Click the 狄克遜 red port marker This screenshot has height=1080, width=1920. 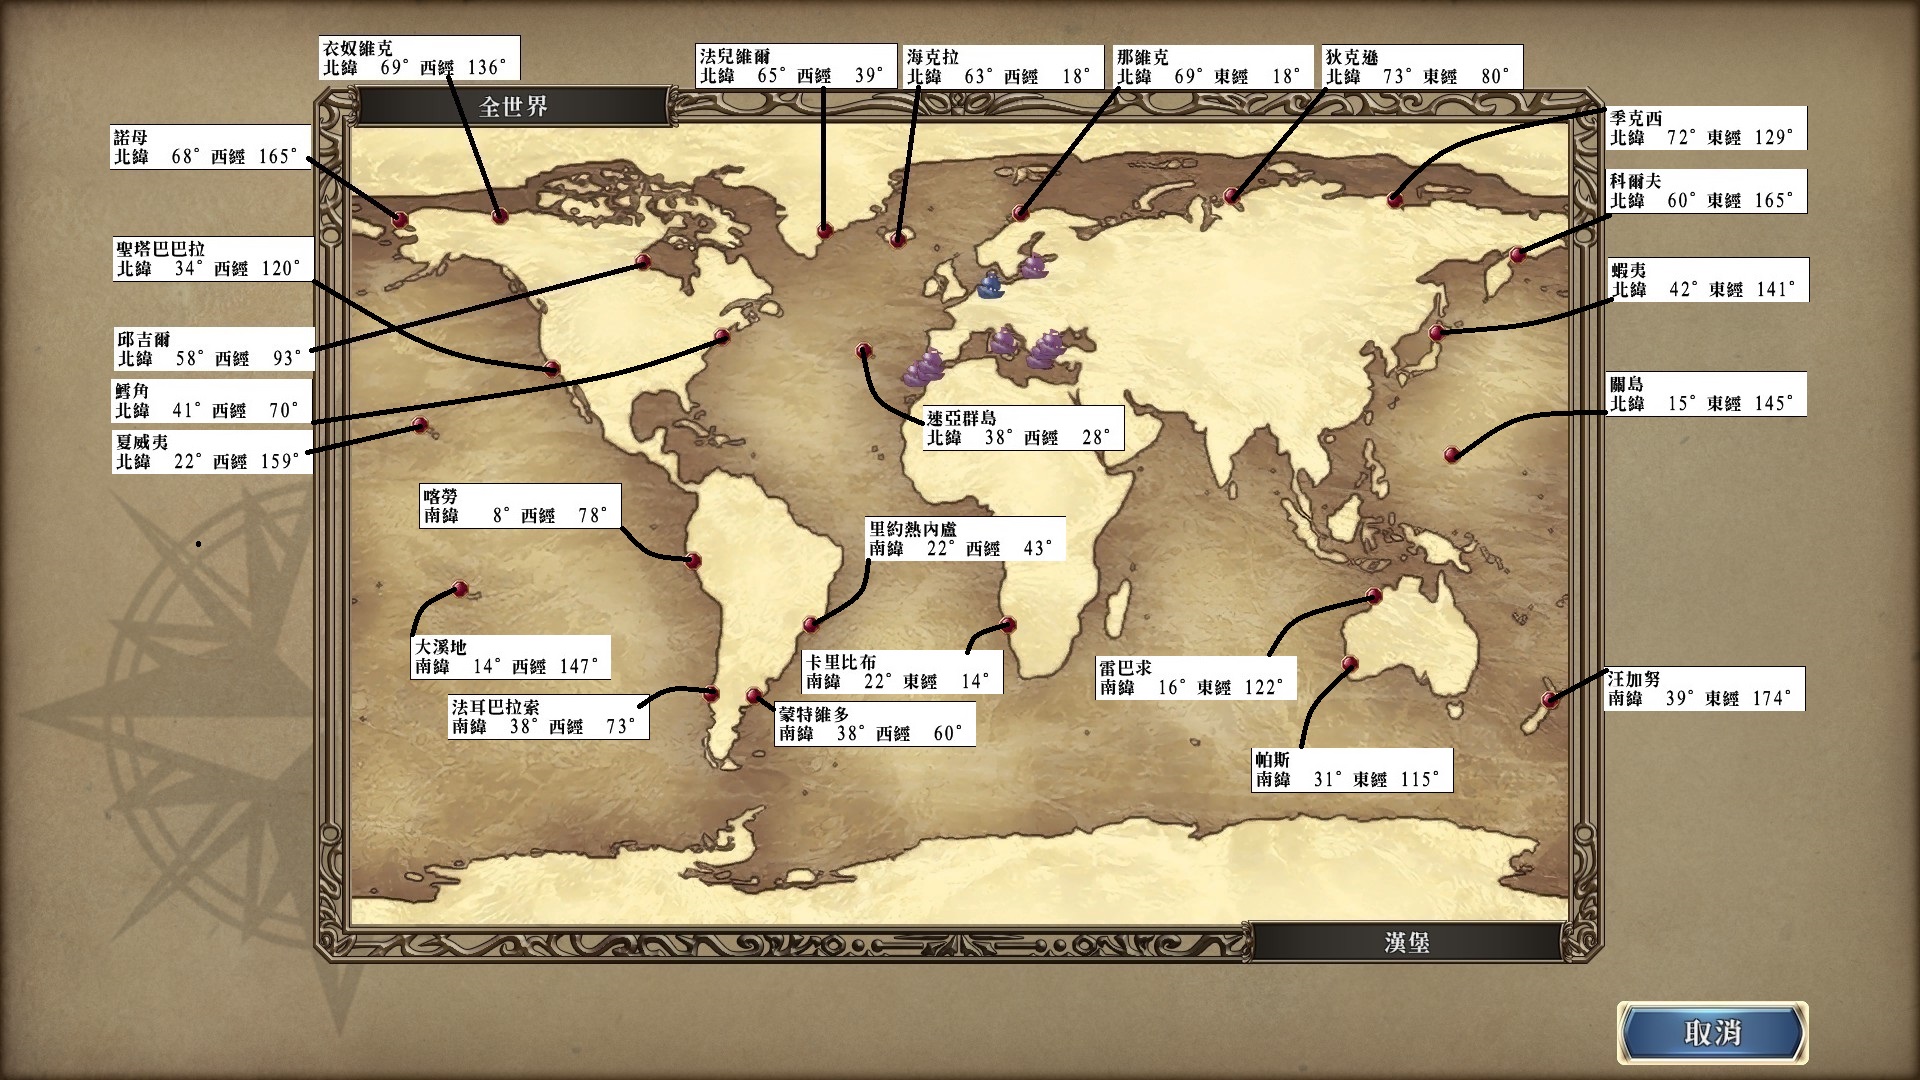(x=1232, y=197)
